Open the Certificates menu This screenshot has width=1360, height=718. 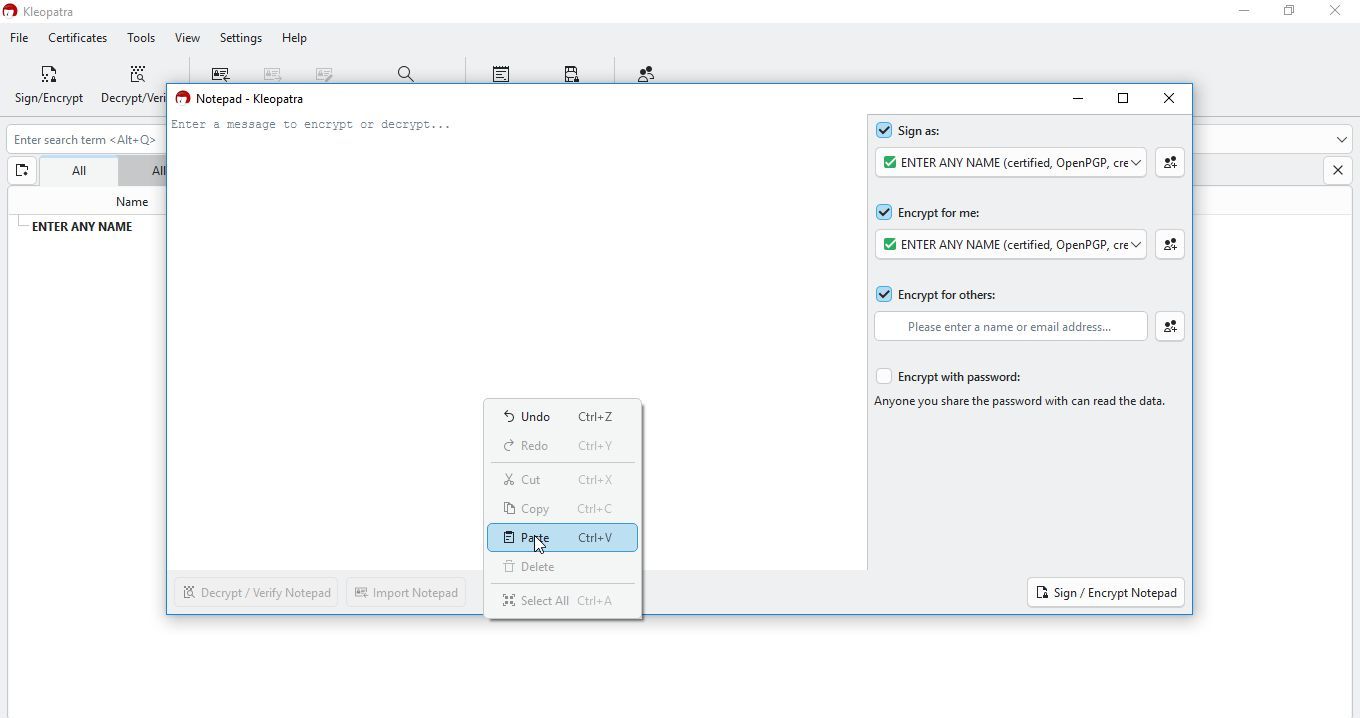pyautogui.click(x=78, y=38)
